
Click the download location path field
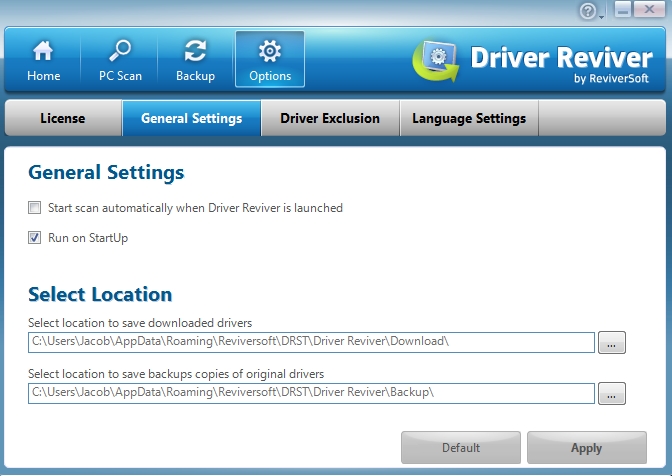point(312,342)
